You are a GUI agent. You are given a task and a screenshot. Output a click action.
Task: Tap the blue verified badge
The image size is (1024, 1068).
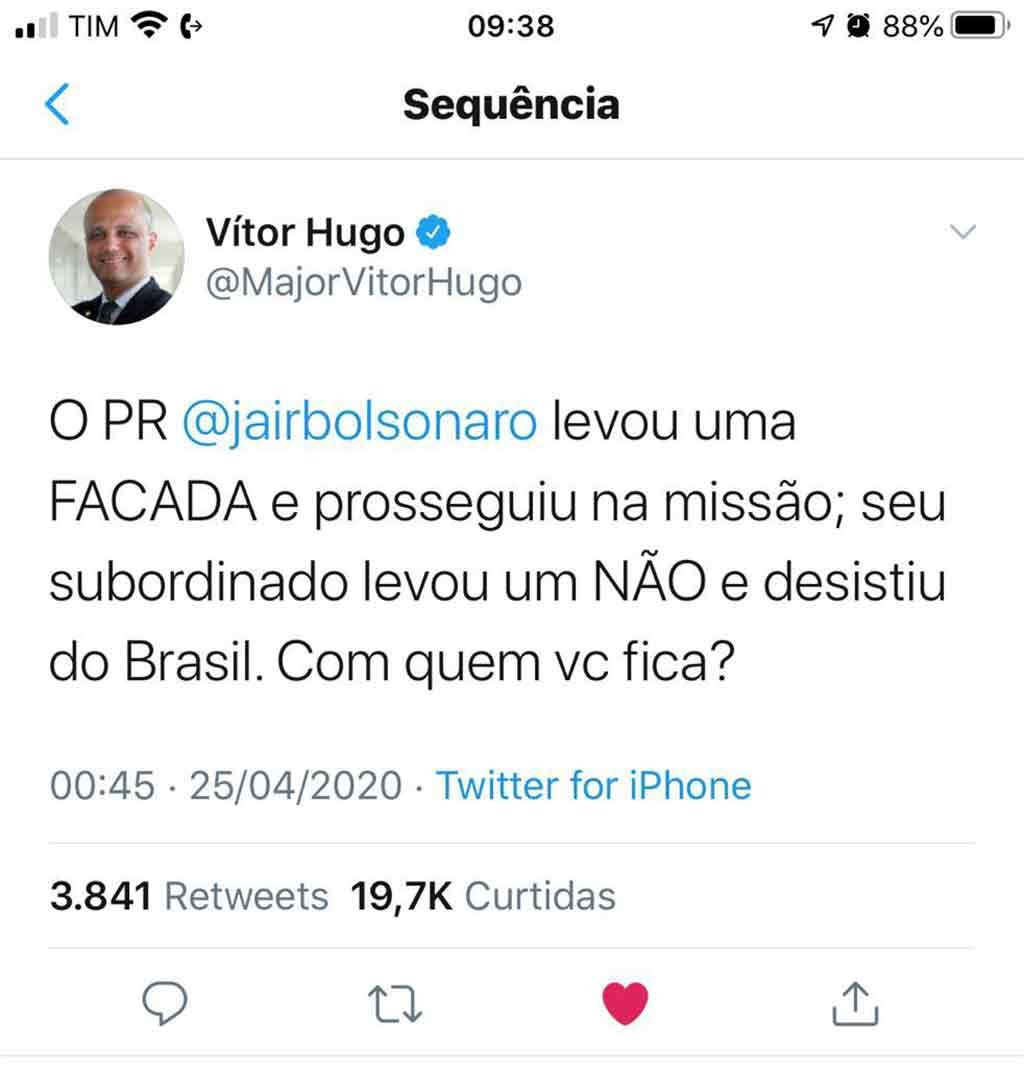(x=433, y=232)
